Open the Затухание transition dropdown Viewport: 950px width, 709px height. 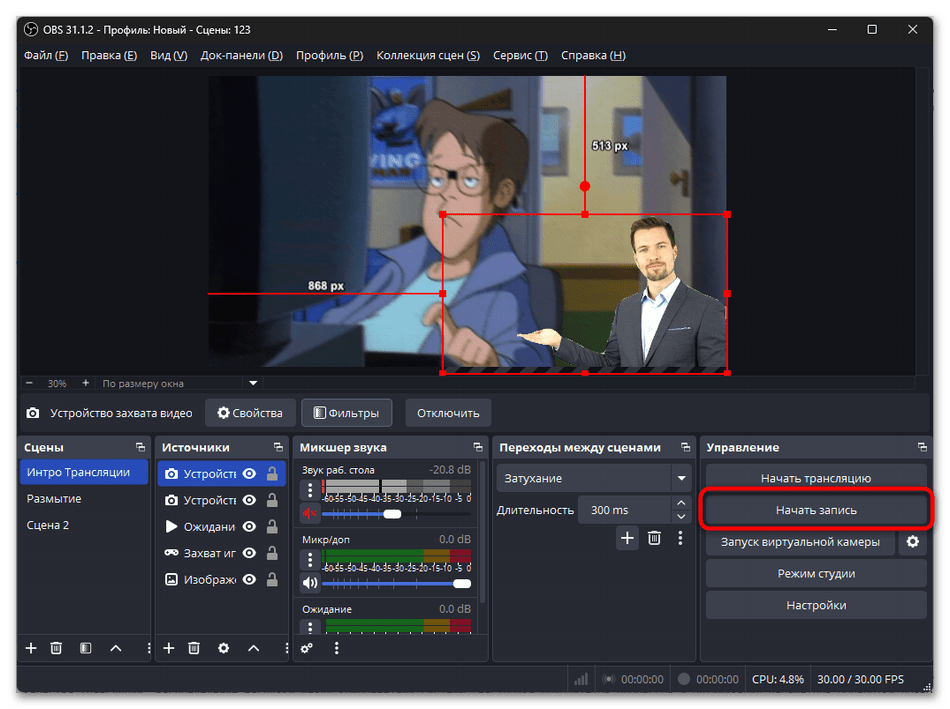[593, 478]
